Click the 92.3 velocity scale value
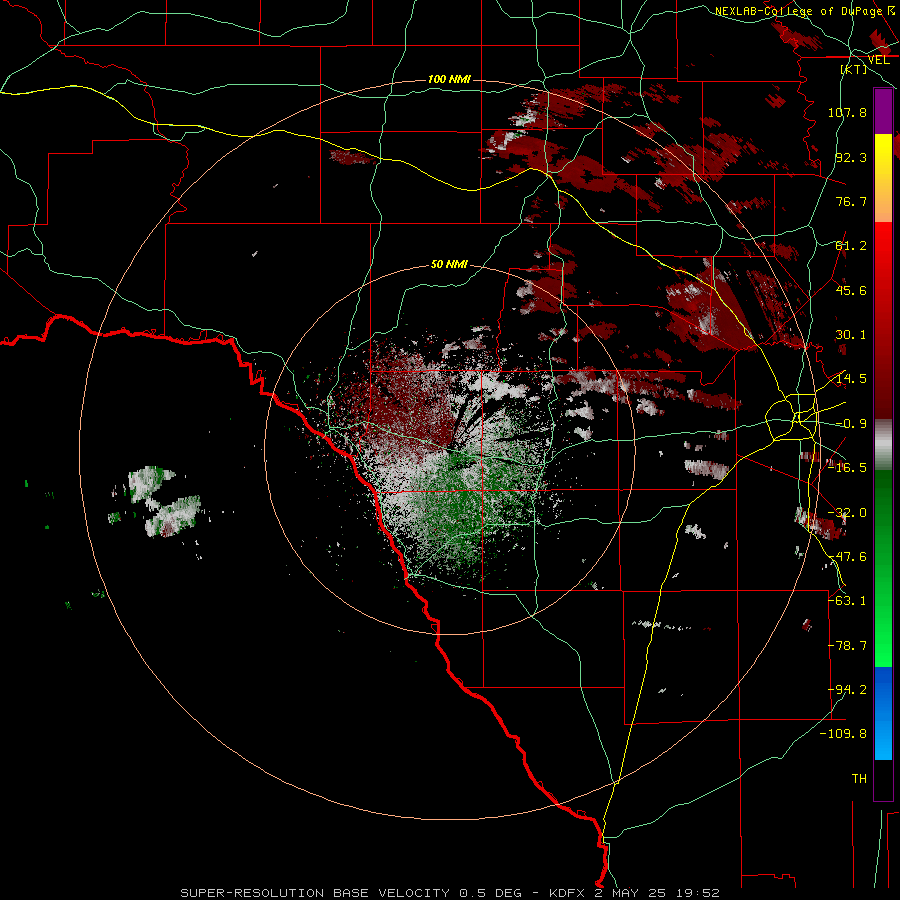This screenshot has width=900, height=900. pyautogui.click(x=851, y=157)
